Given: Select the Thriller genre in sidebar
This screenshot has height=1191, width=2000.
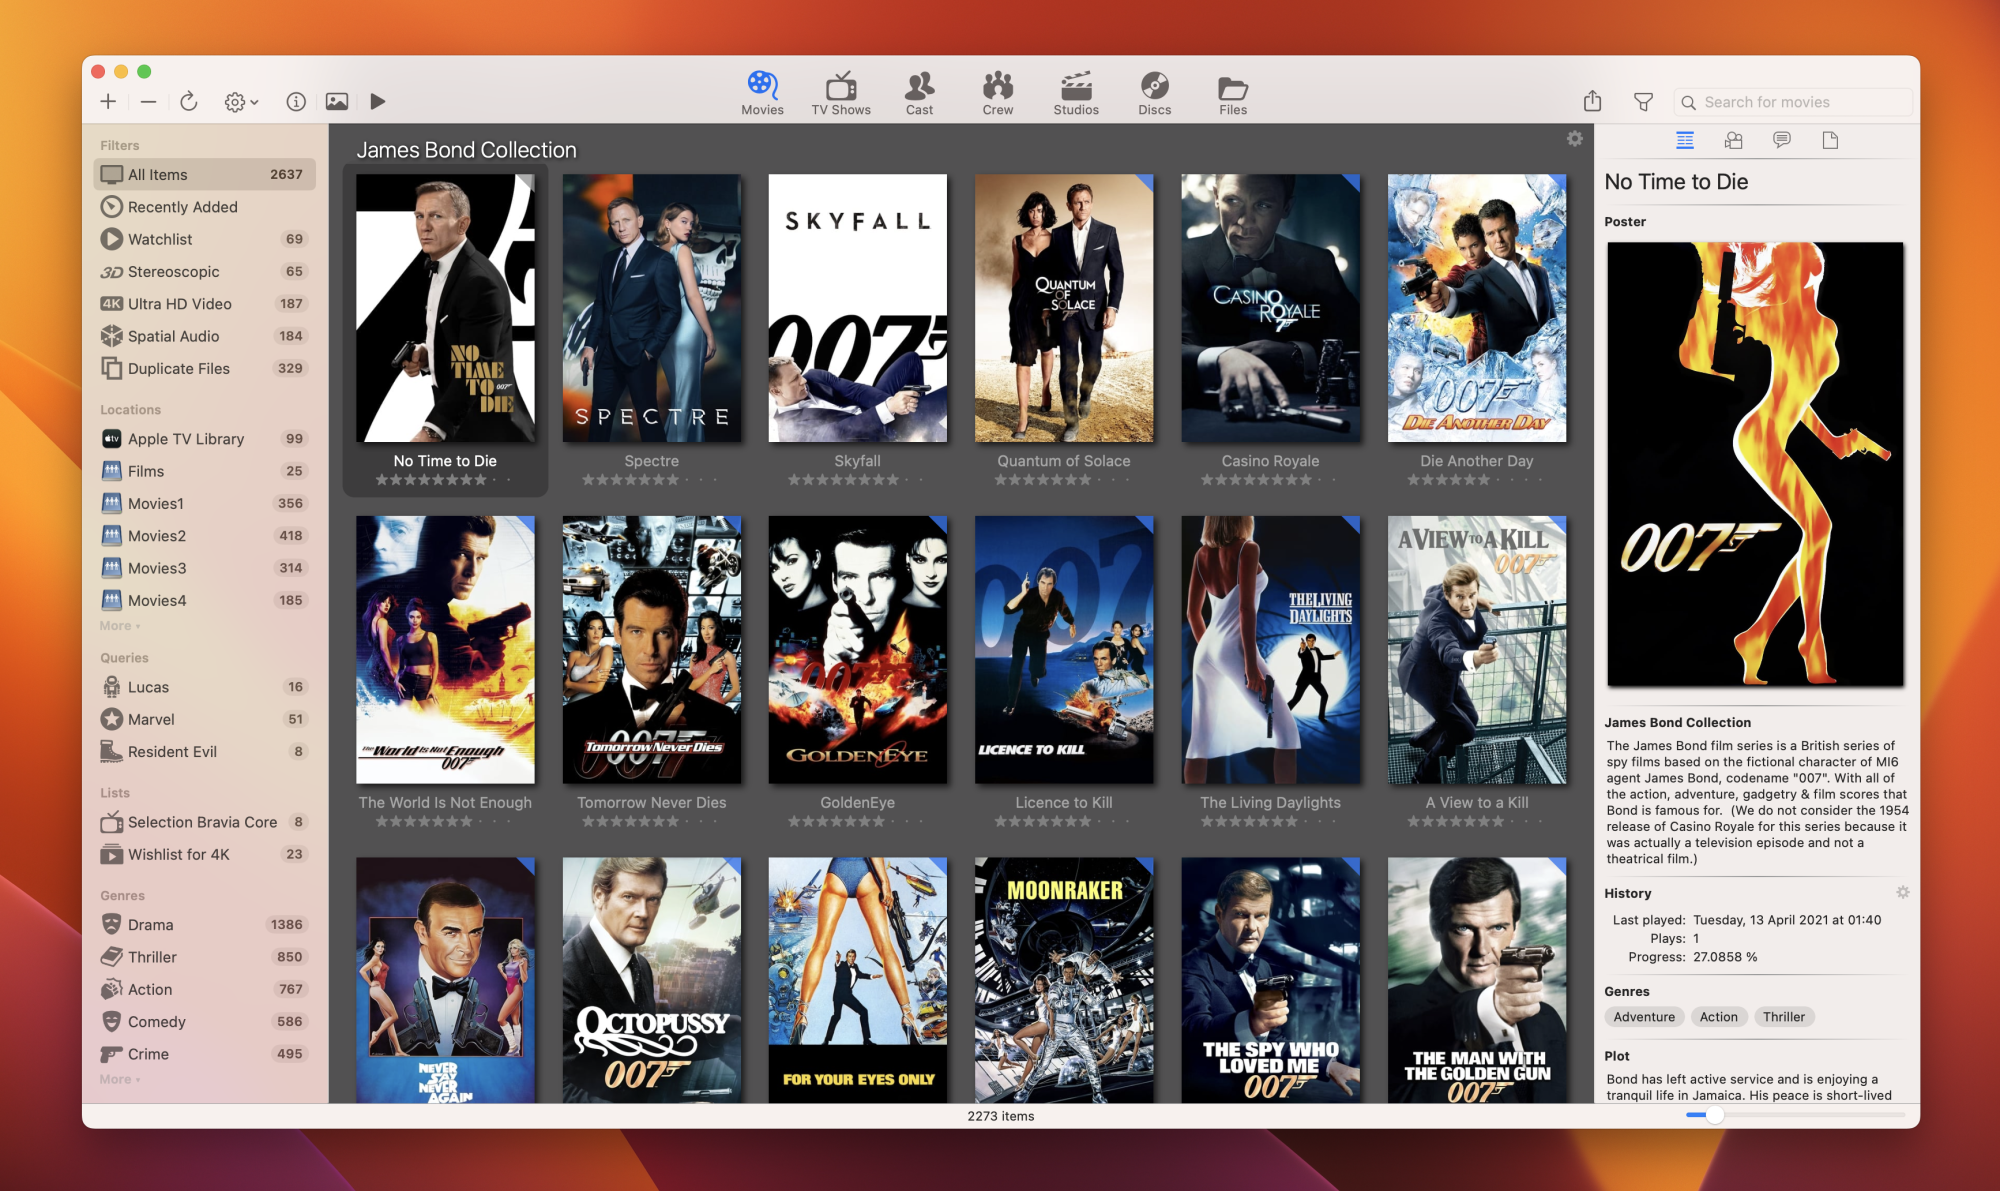Looking at the screenshot, I should 205,957.
